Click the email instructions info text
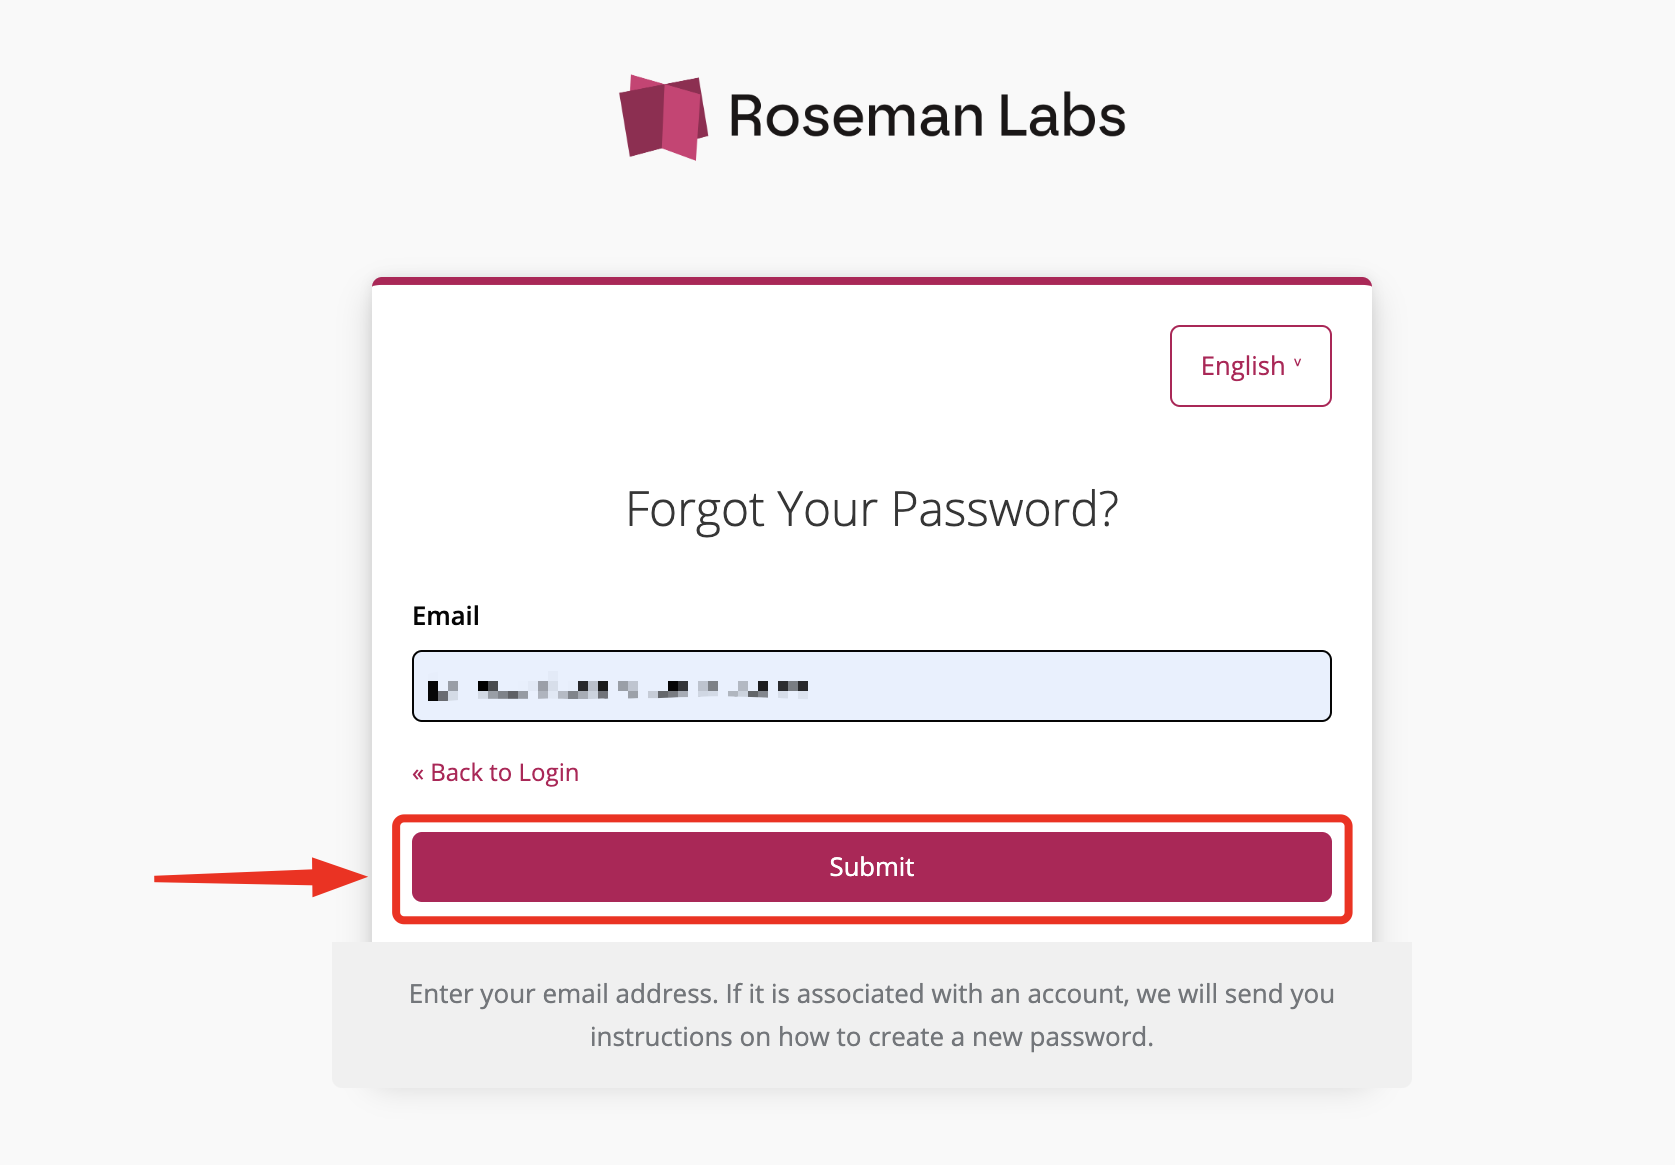1675x1165 pixels. pyautogui.click(x=871, y=1015)
